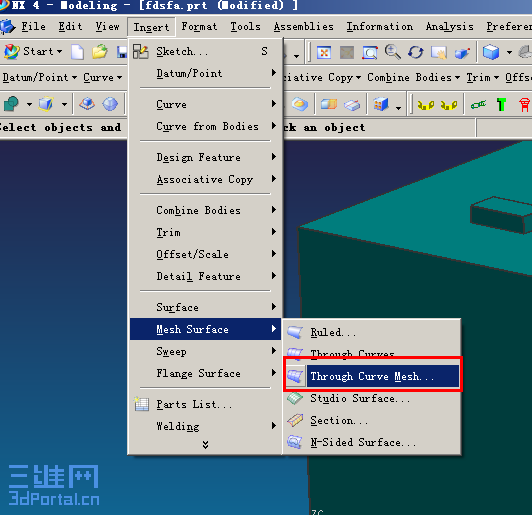The width and height of the screenshot is (532, 515).
Task: Expand Trim submenu in Insert menu
Action: [205, 232]
